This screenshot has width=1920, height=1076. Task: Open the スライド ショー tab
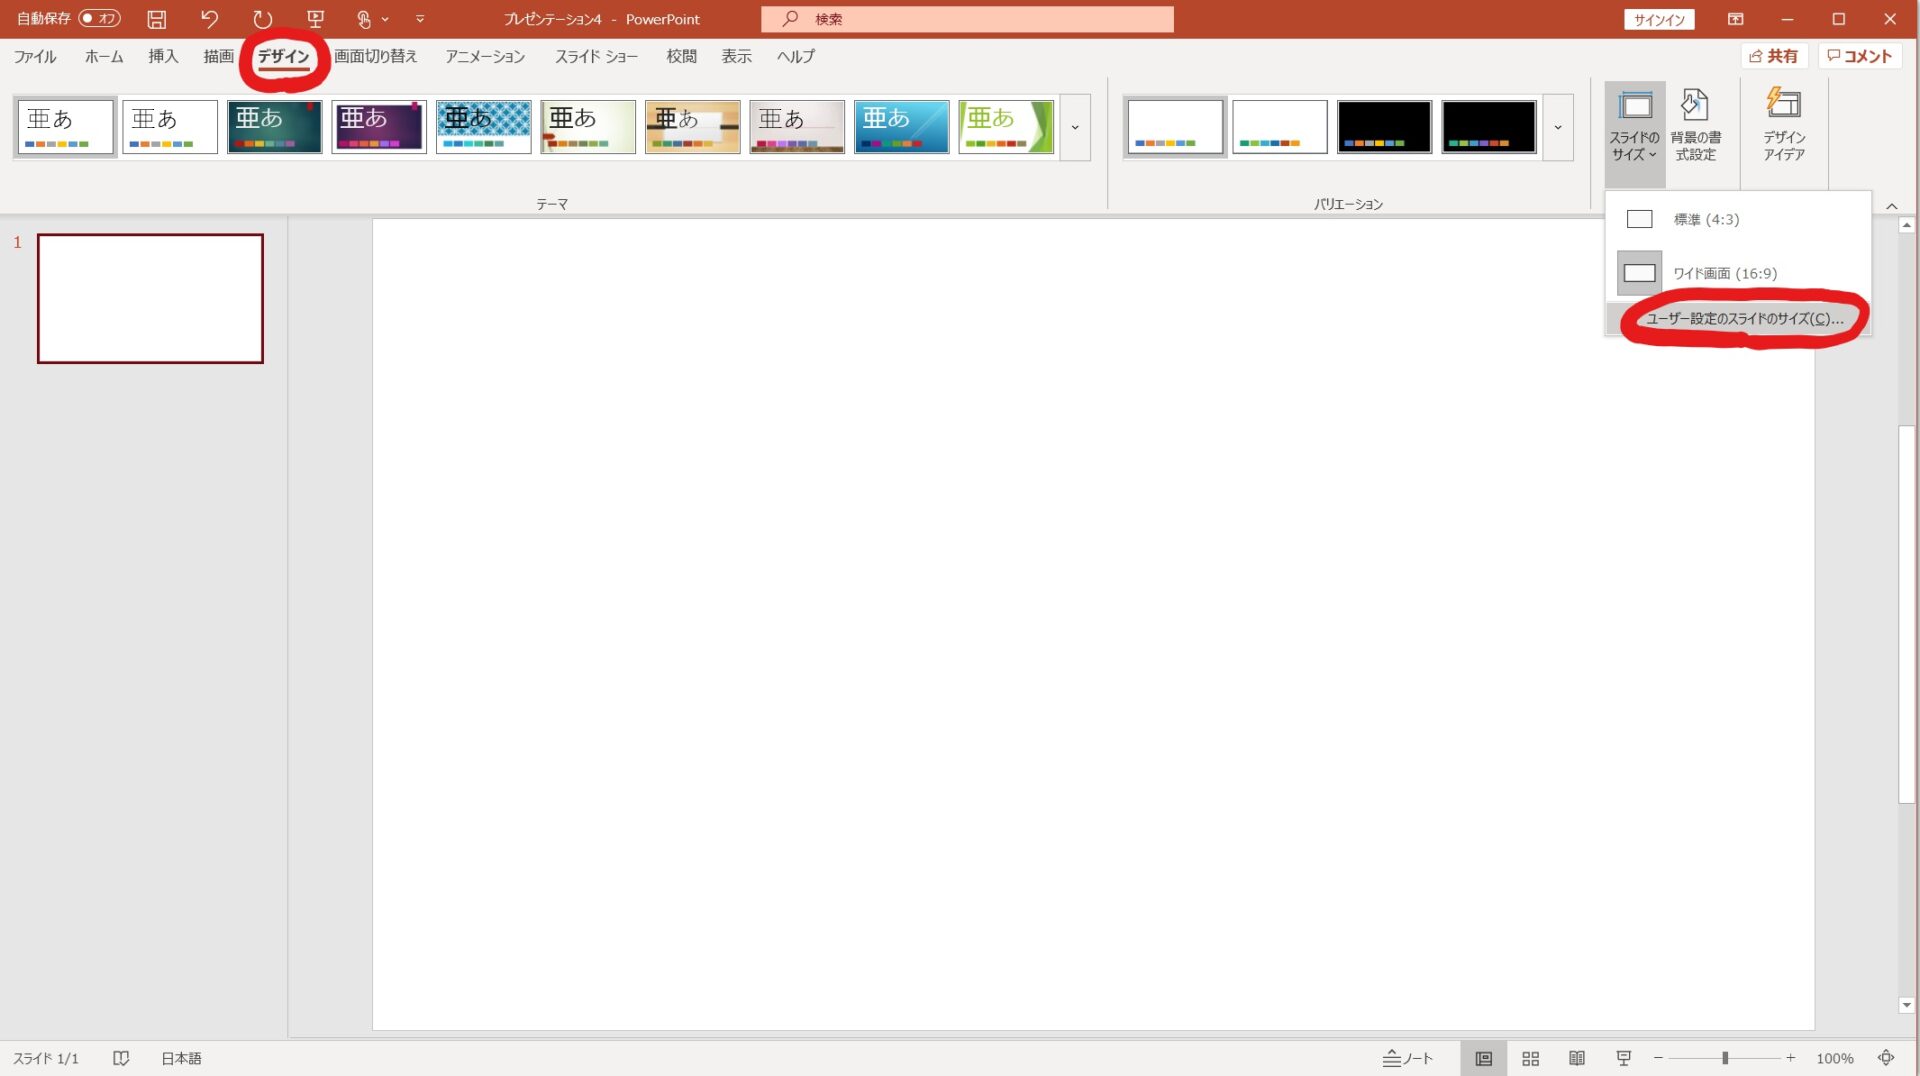[x=596, y=56]
